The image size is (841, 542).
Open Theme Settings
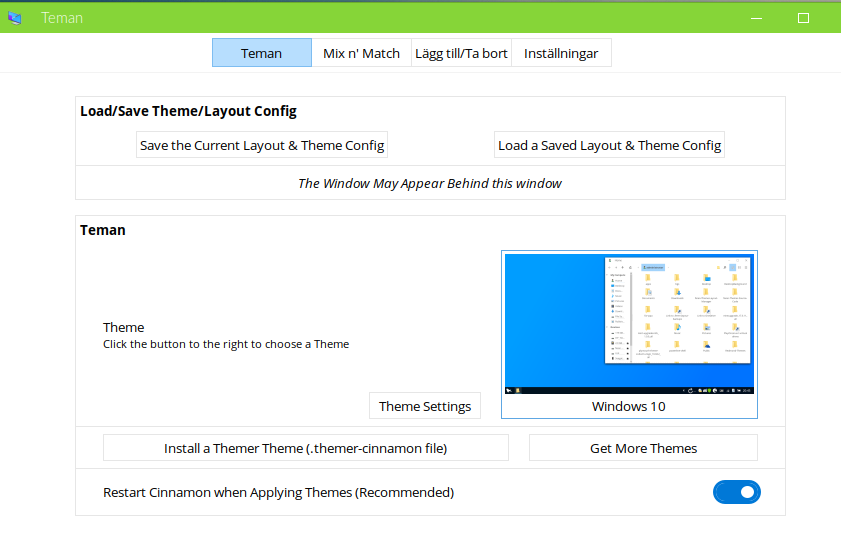pyautogui.click(x=425, y=406)
